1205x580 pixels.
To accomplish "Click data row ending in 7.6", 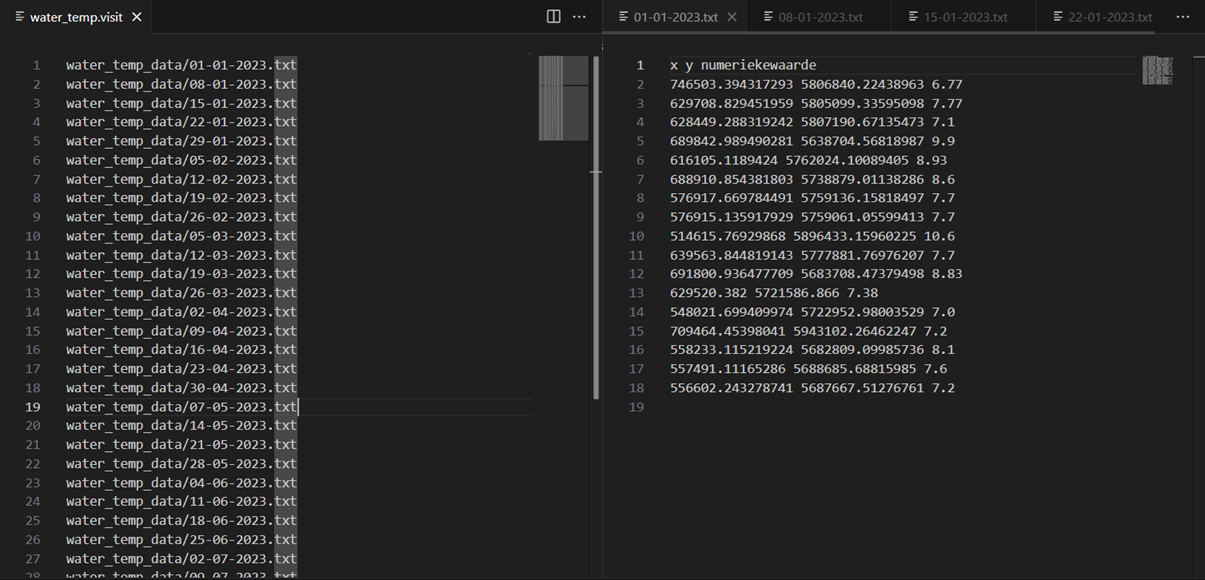I will click(x=808, y=369).
